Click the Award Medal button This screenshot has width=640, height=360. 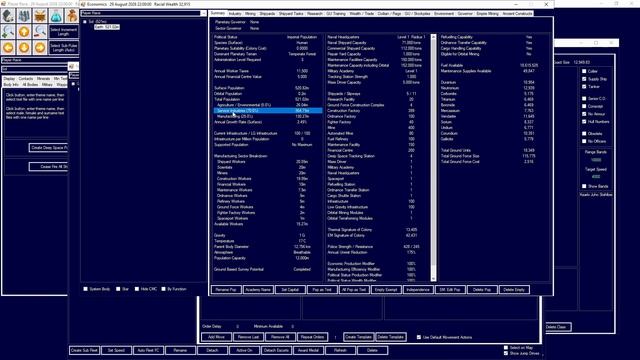pos(308,350)
